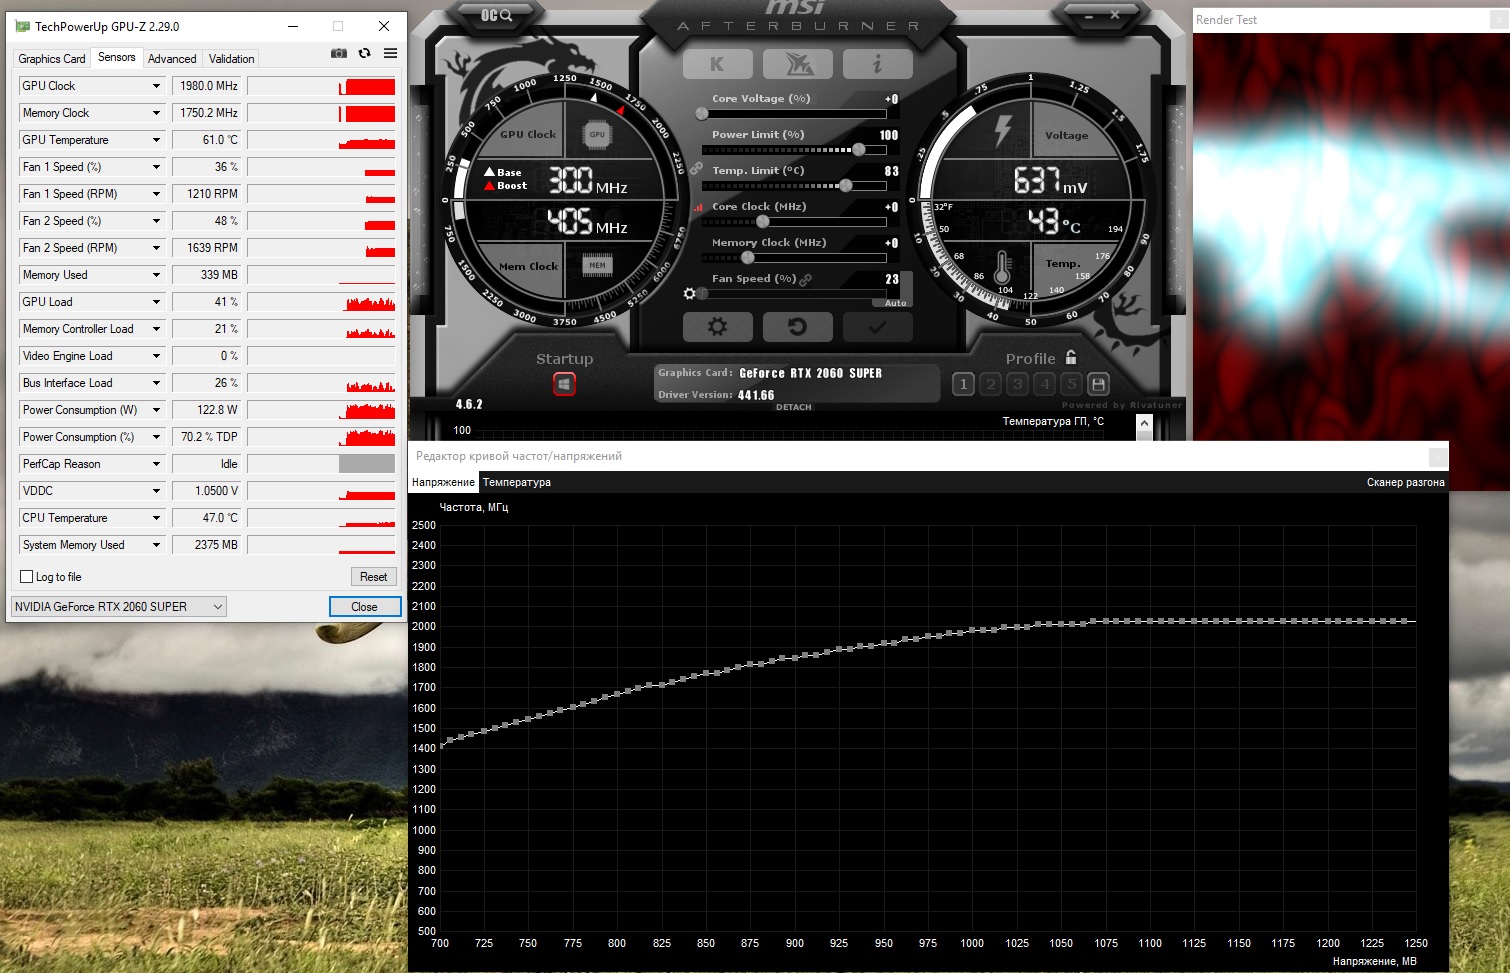Click the Core Voltage slider handle
The width and height of the screenshot is (1510, 973).
point(702,114)
